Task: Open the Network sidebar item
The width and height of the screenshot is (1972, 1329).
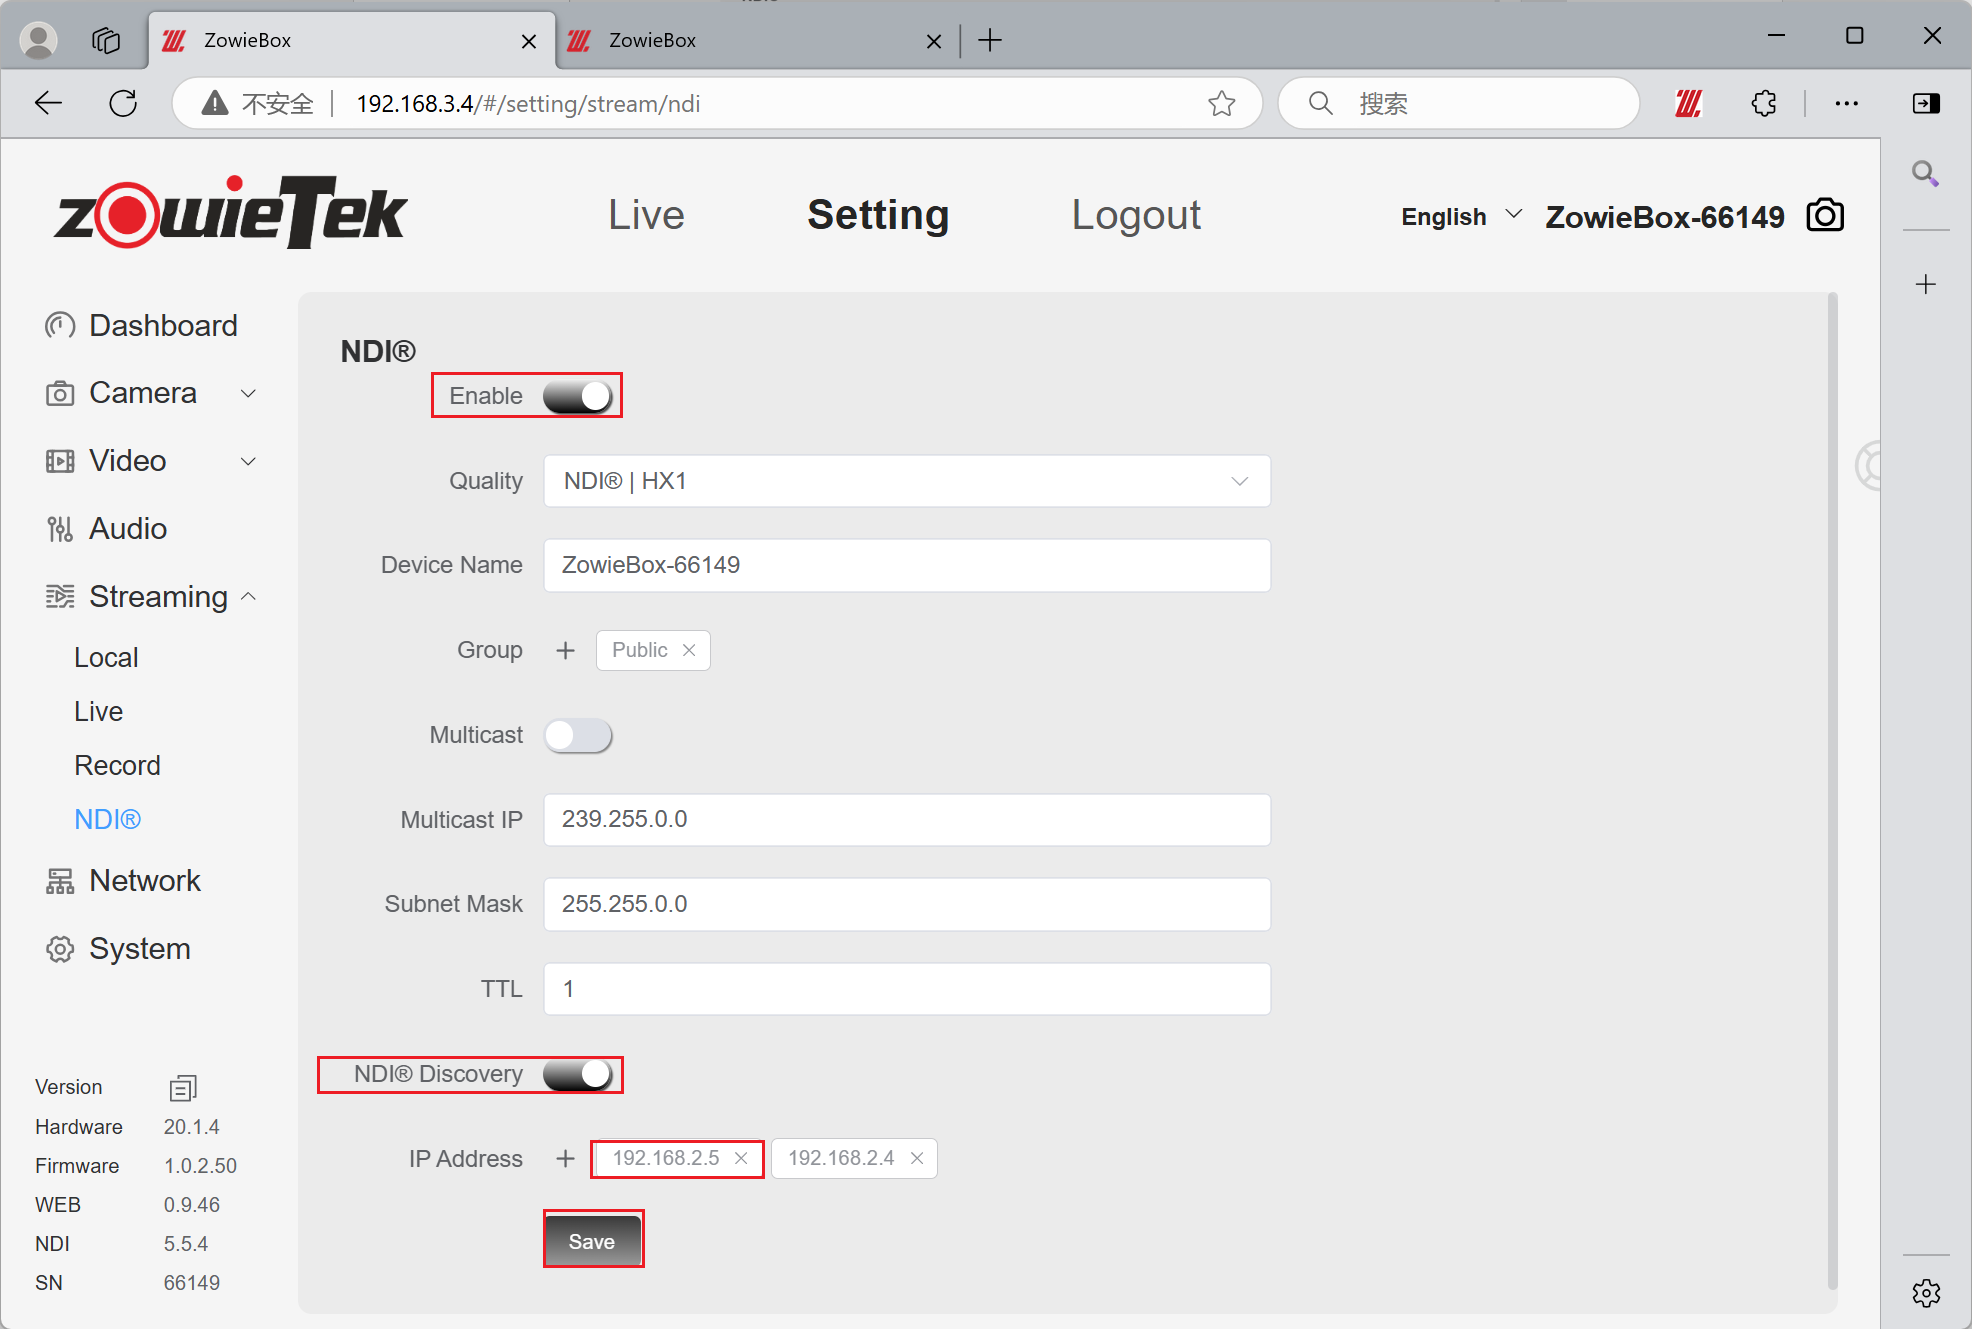Action: coord(144,881)
